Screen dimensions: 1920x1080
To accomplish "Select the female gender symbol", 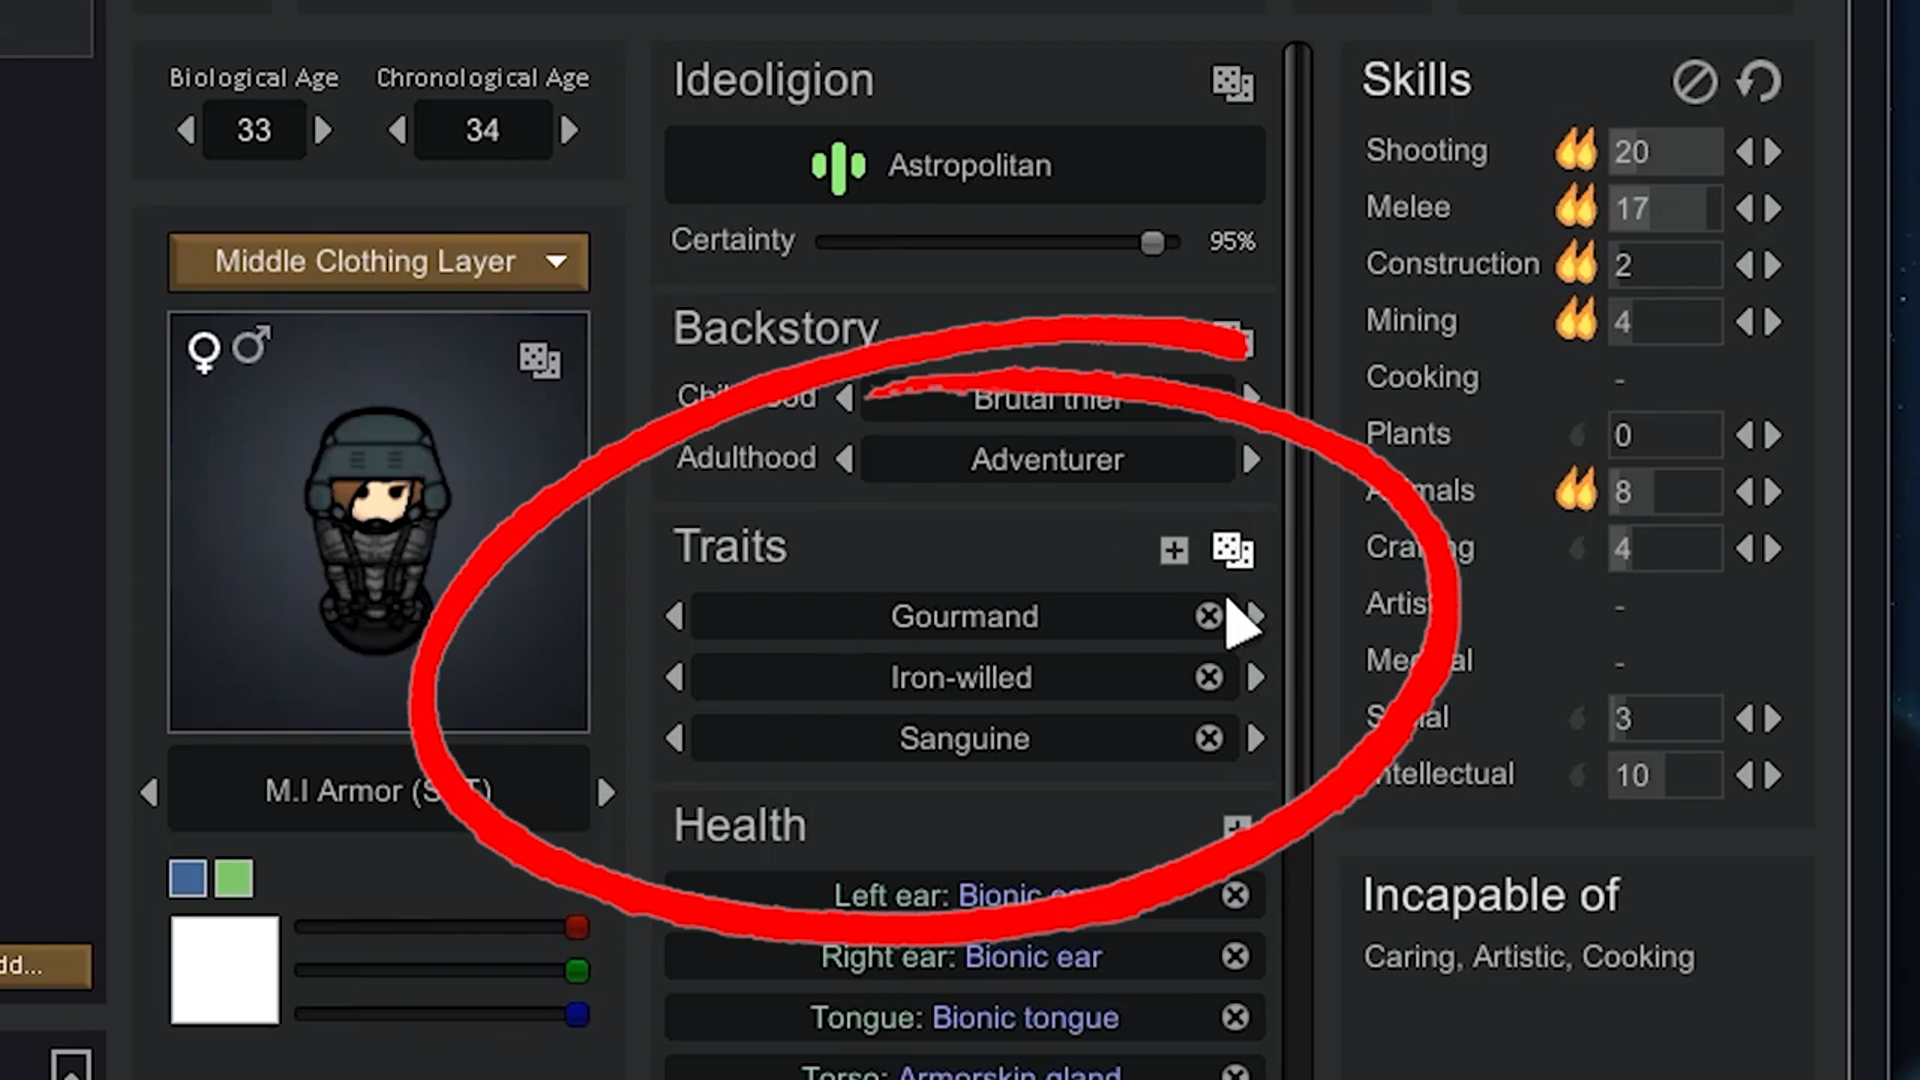I will point(204,352).
